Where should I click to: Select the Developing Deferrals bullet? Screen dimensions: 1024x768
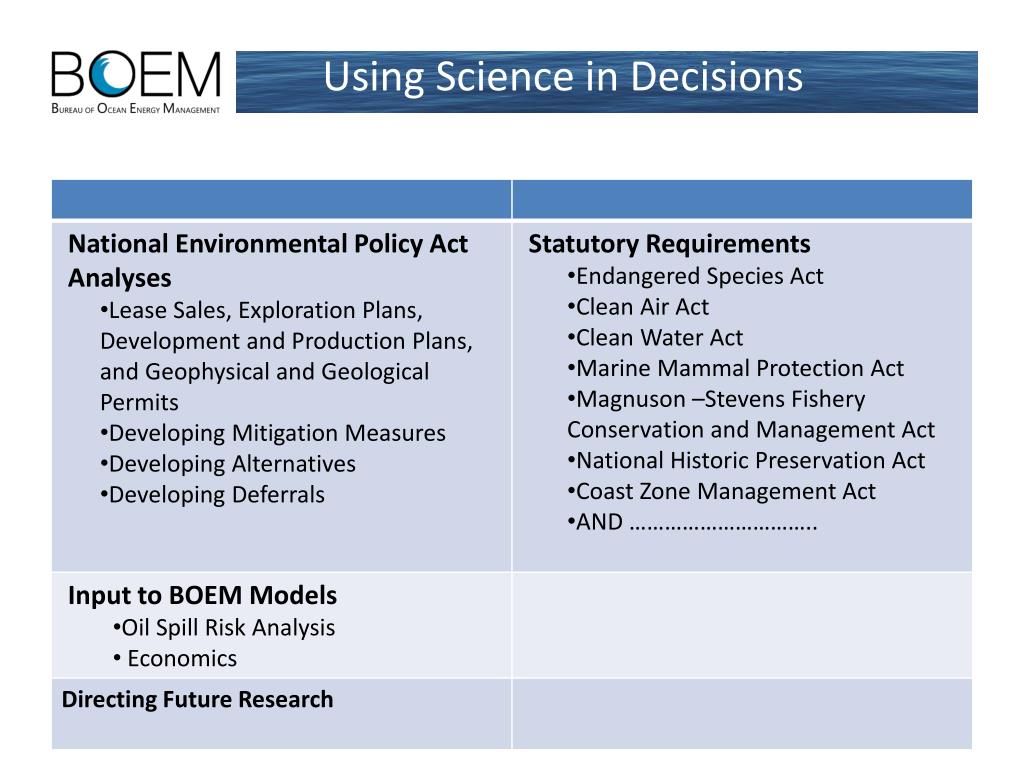(x=212, y=494)
